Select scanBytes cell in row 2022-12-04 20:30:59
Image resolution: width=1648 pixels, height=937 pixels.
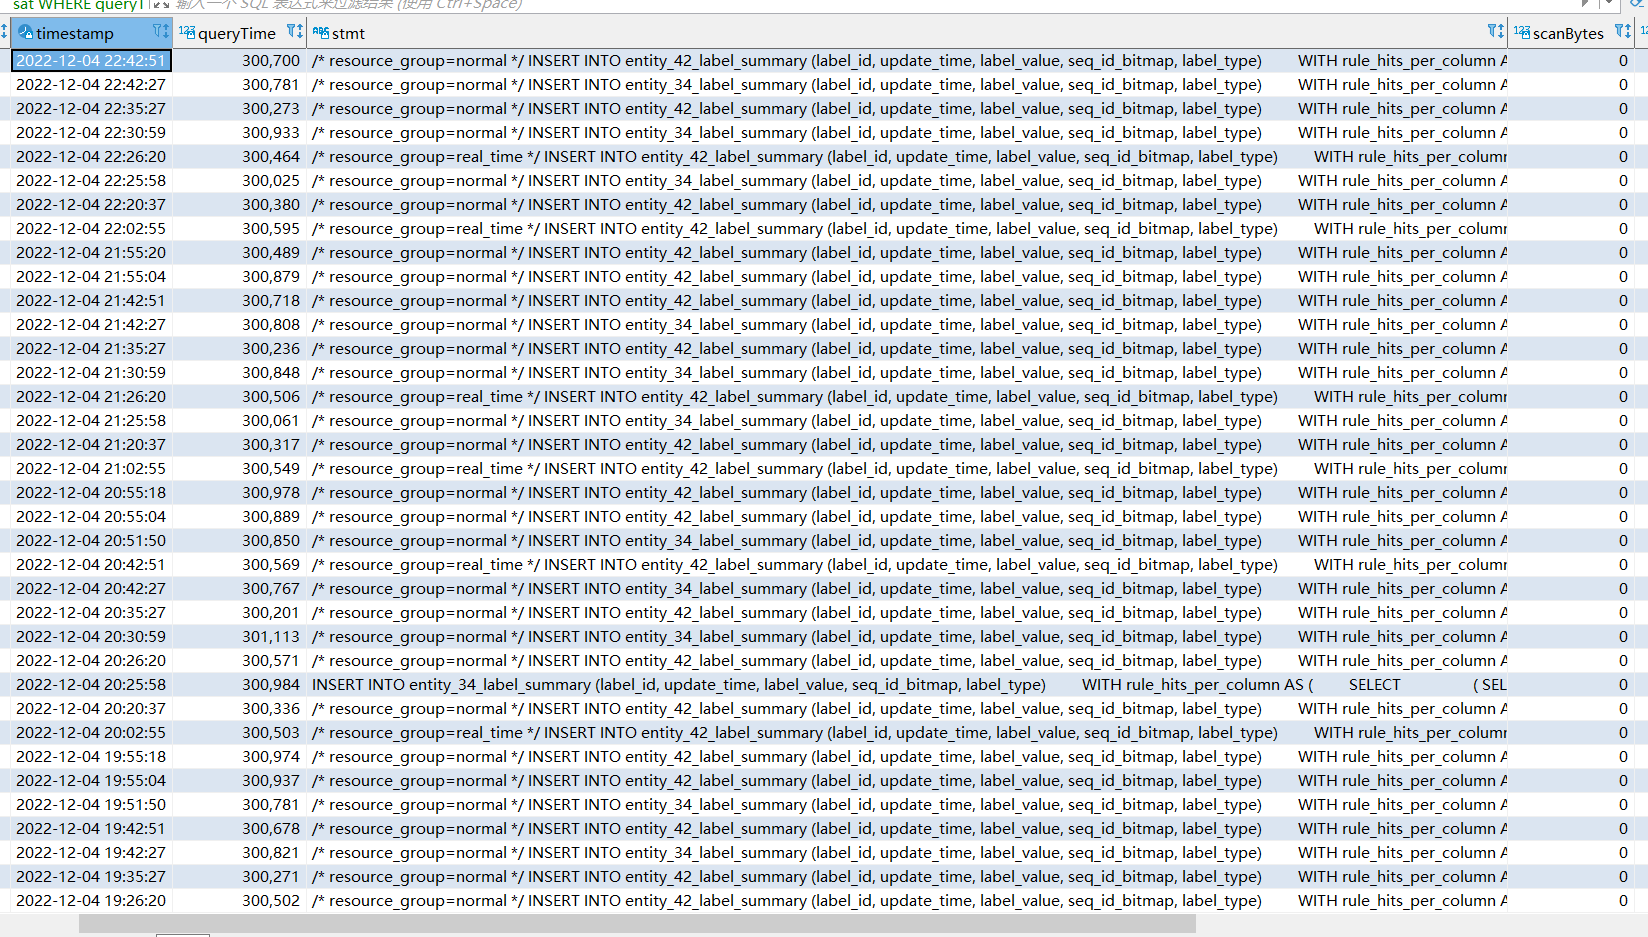pyautogui.click(x=1571, y=637)
